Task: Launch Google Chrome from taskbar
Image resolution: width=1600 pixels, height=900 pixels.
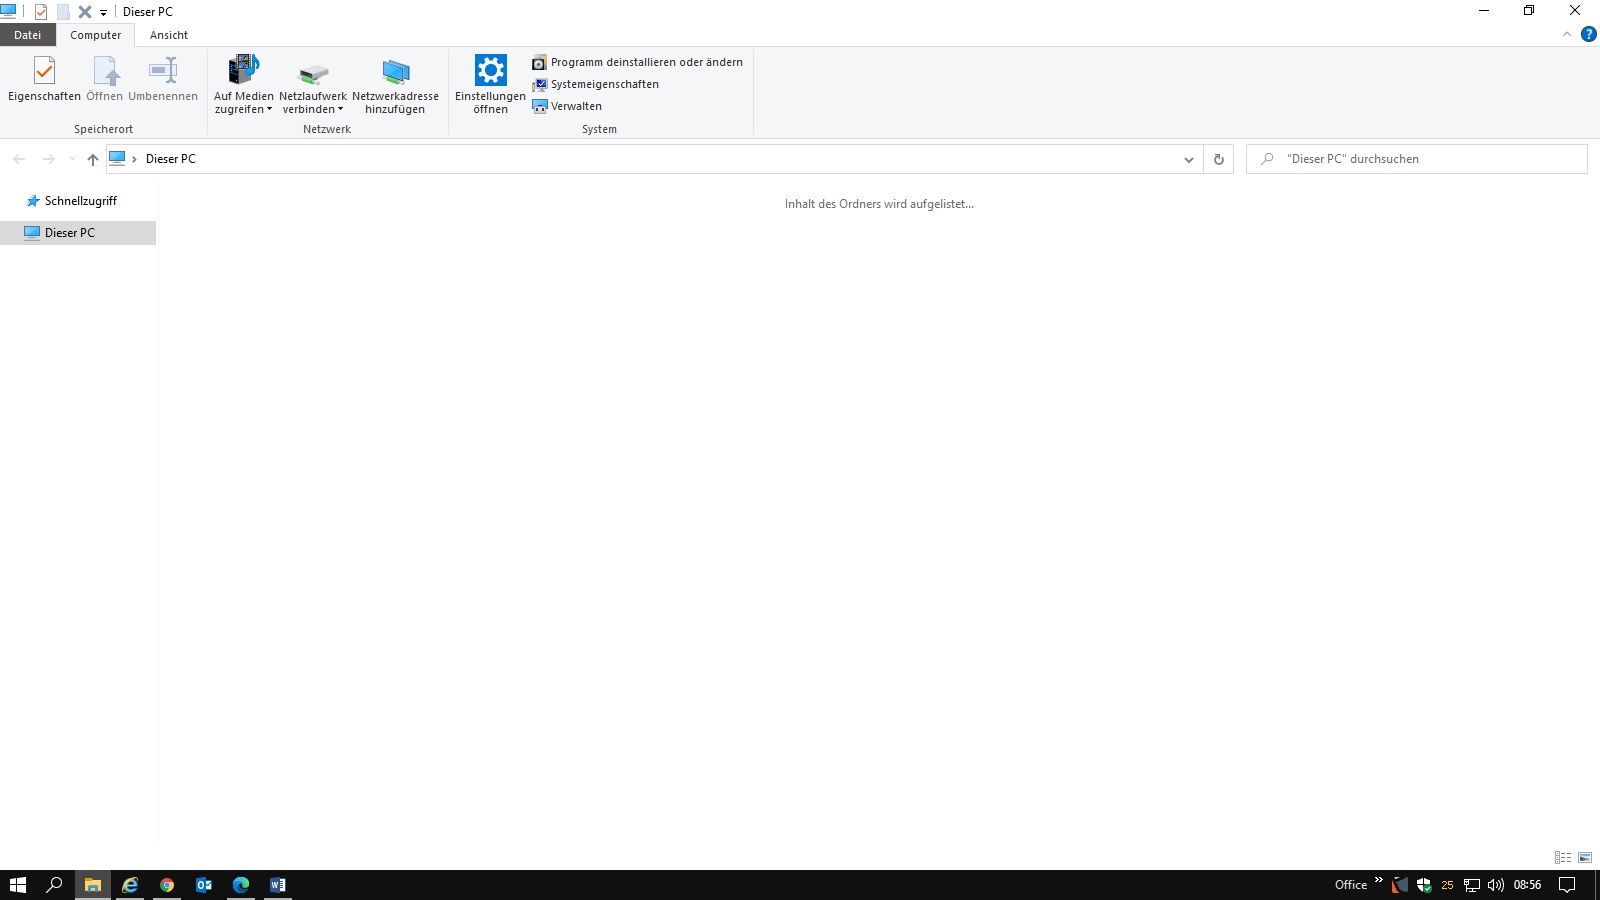Action: [167, 885]
